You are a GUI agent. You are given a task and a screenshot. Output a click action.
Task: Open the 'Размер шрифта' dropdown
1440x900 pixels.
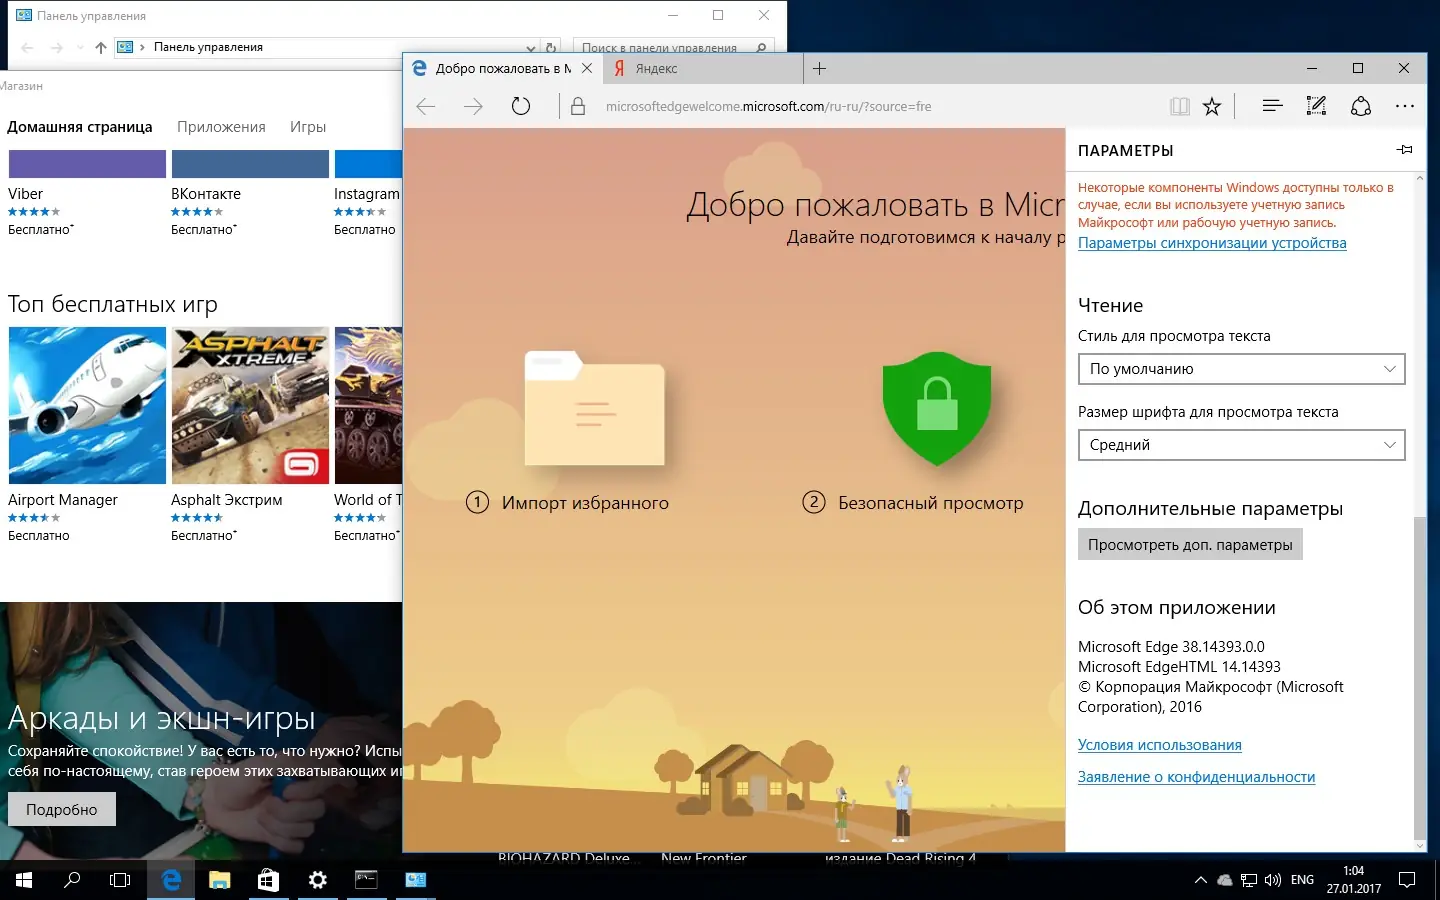pos(1240,444)
